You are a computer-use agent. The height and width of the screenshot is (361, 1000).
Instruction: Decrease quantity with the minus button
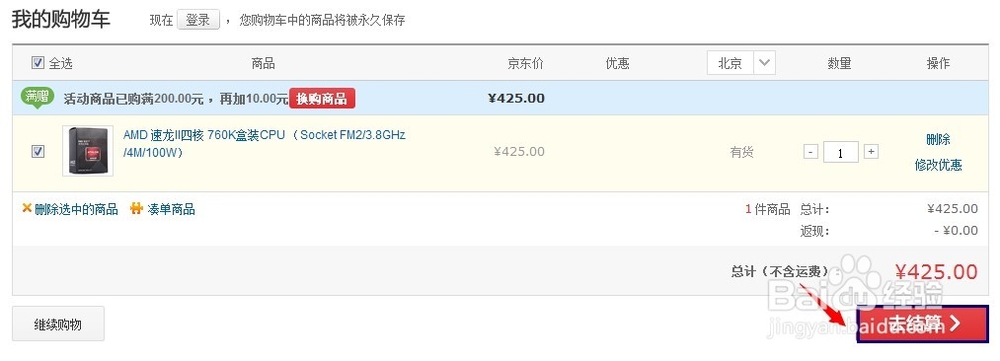811,152
